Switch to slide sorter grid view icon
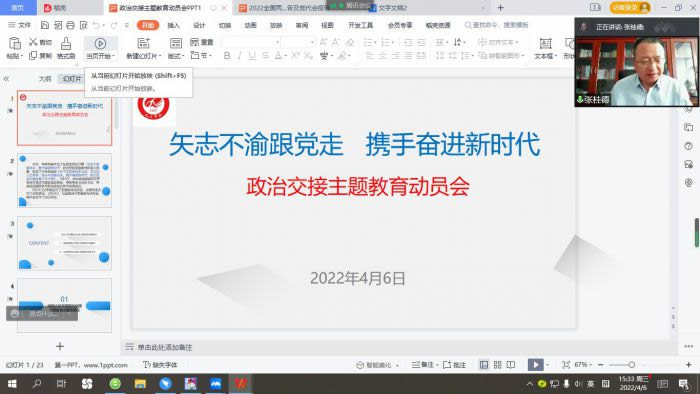 pos(497,365)
